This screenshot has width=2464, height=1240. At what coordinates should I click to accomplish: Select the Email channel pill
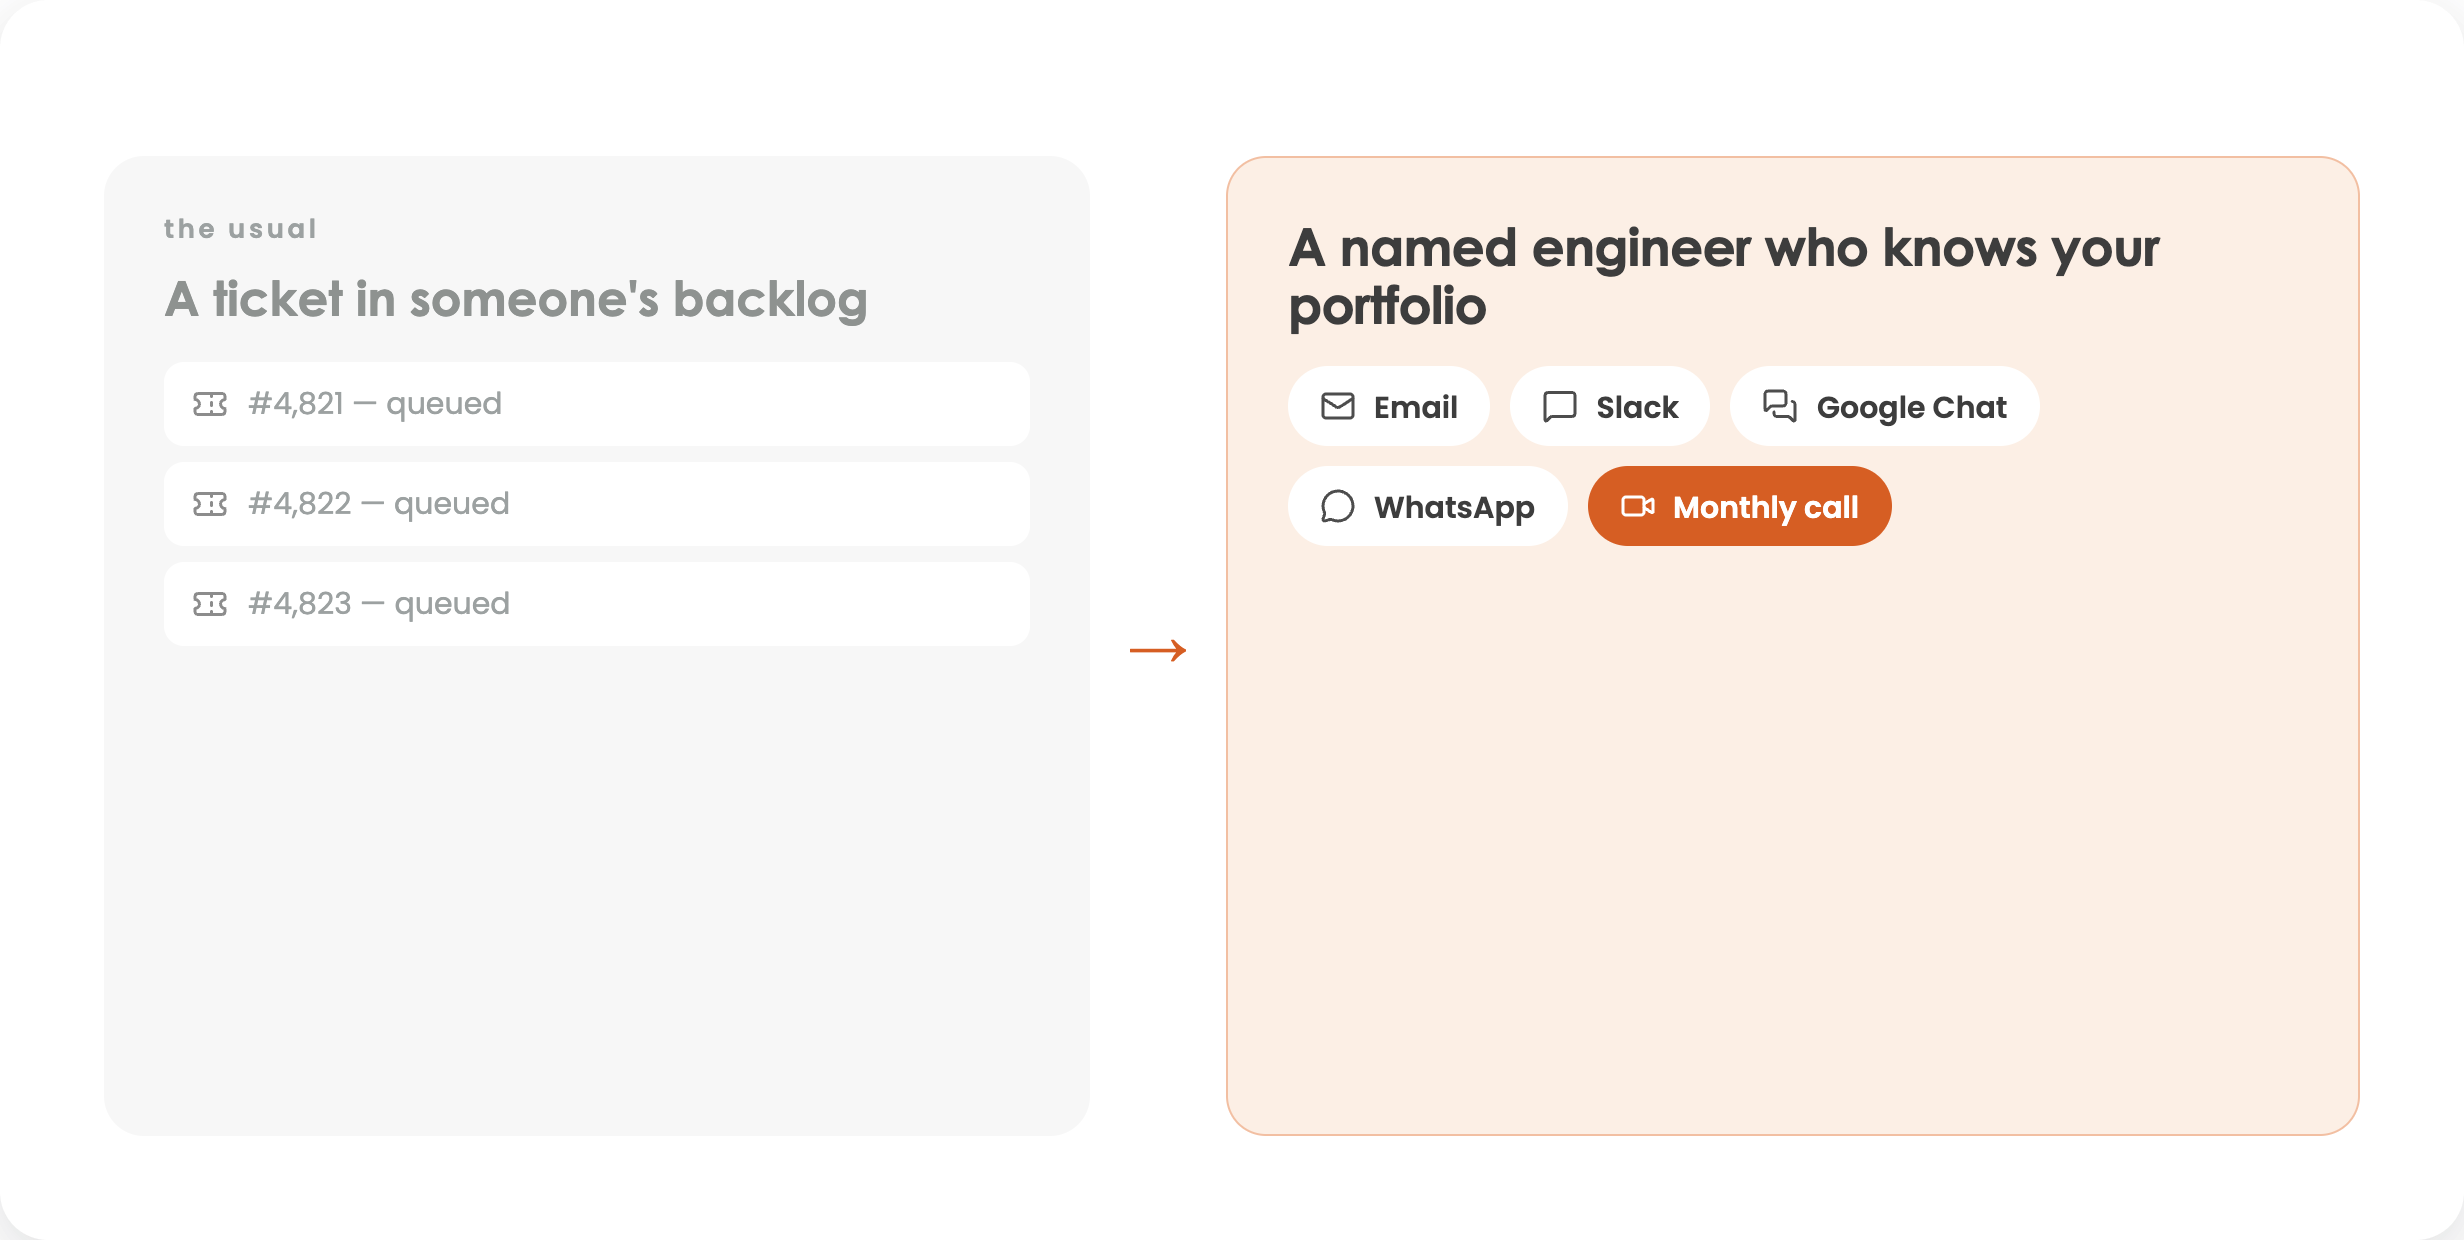pyautogui.click(x=1389, y=406)
